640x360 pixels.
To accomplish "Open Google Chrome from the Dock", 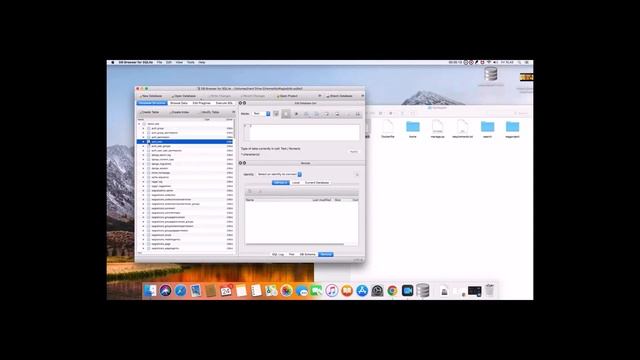I will pos(392,291).
